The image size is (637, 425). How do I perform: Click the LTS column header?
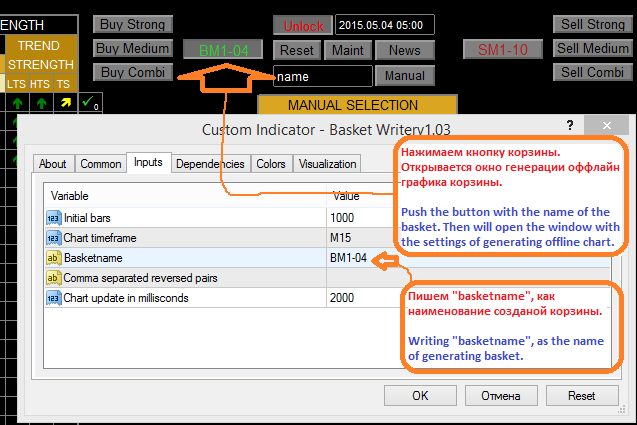pyautogui.click(x=16, y=84)
